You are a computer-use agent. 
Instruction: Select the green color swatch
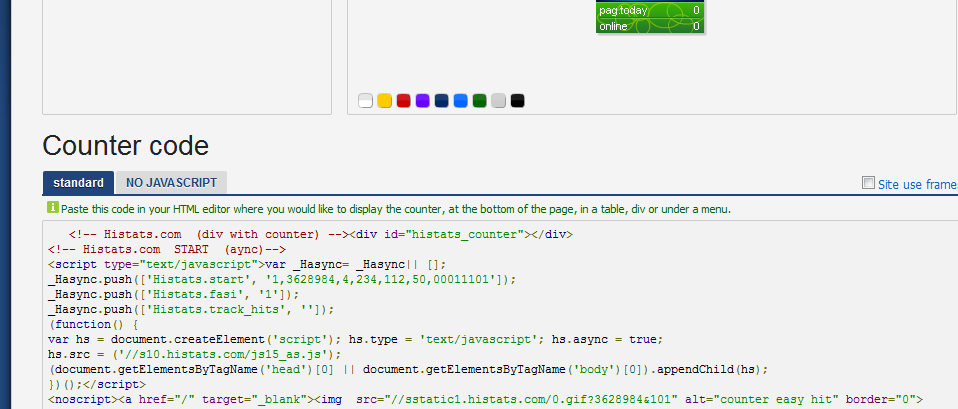480,101
